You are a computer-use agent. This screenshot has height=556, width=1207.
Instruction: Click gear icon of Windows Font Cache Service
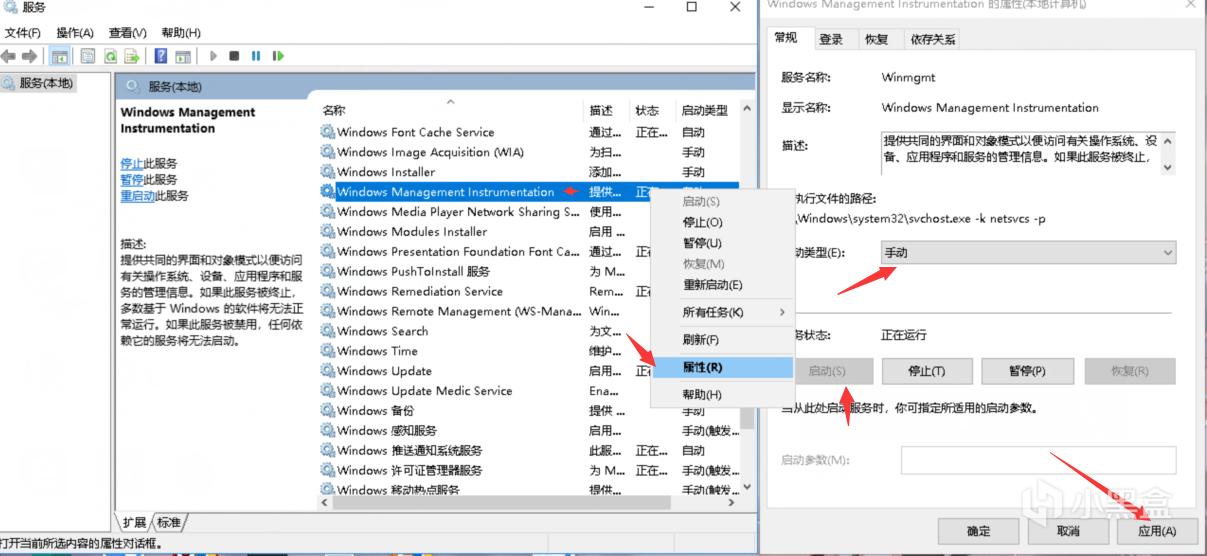coord(328,132)
